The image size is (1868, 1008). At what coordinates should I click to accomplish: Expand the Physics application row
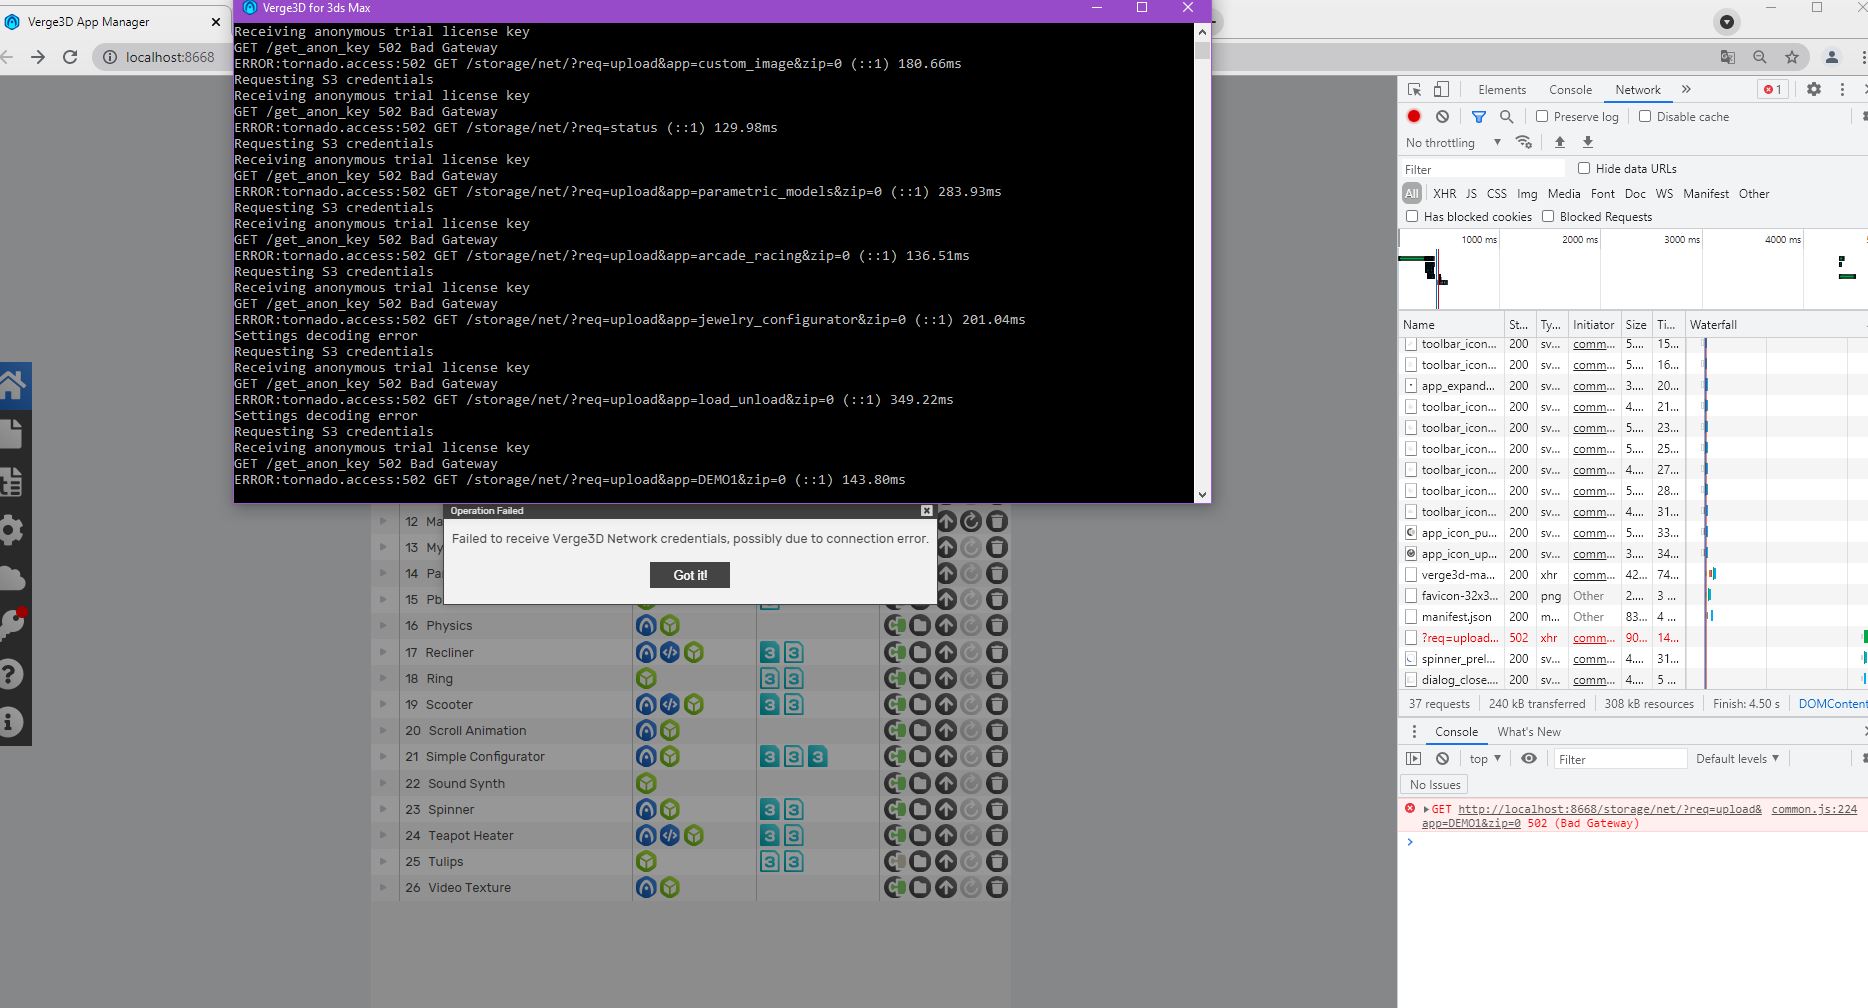tap(383, 625)
